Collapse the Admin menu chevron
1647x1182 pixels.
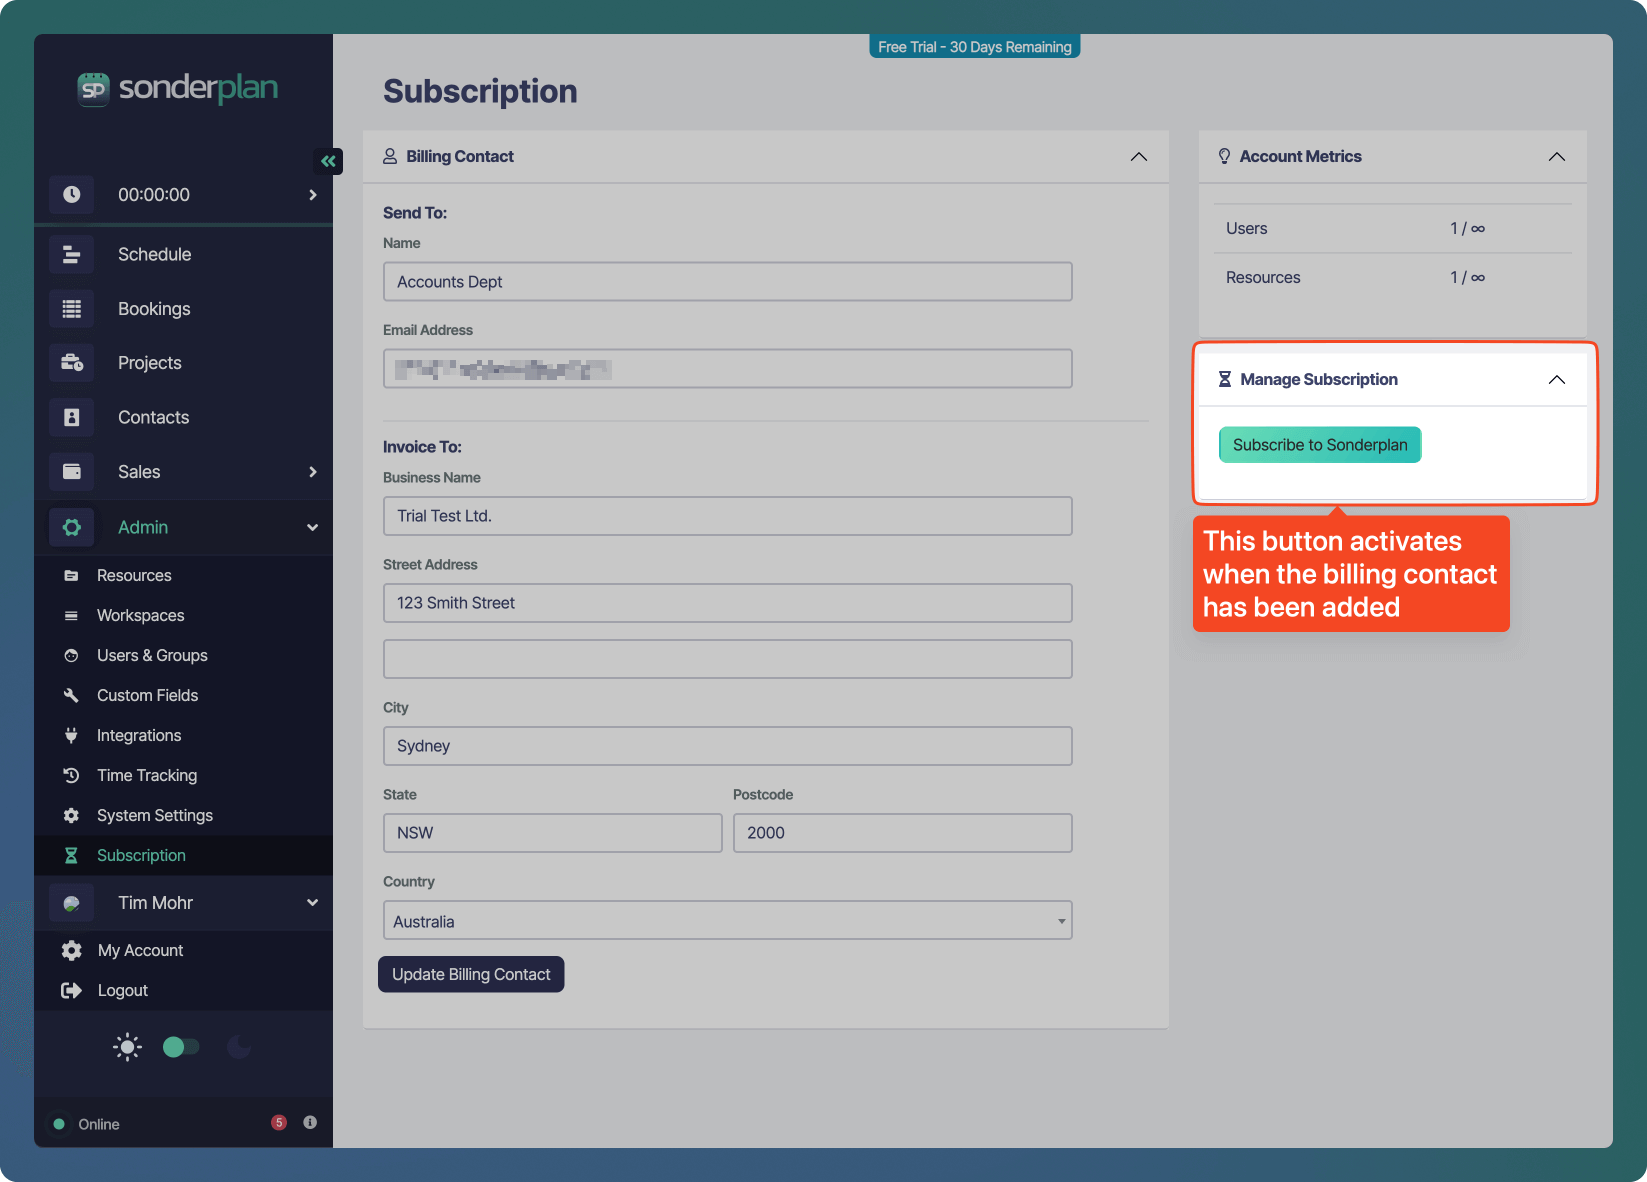[313, 527]
